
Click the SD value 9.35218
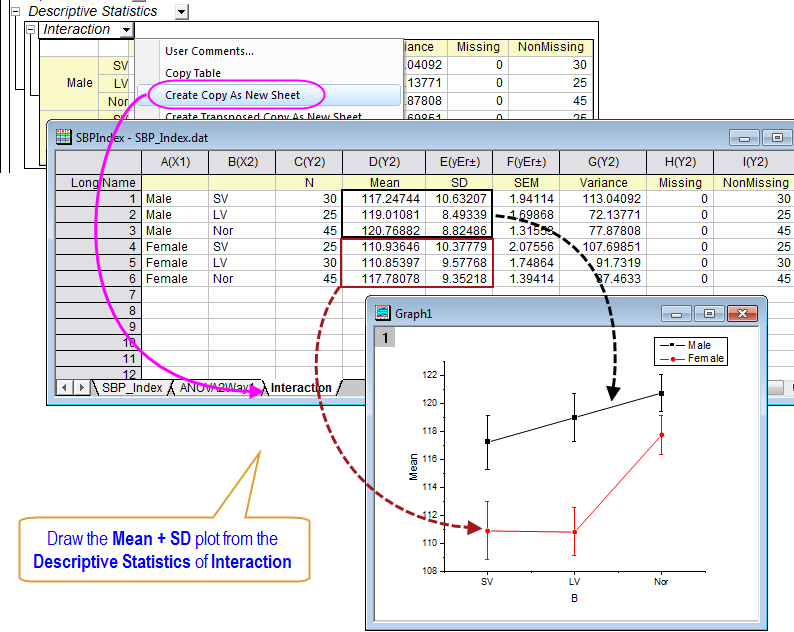(459, 279)
